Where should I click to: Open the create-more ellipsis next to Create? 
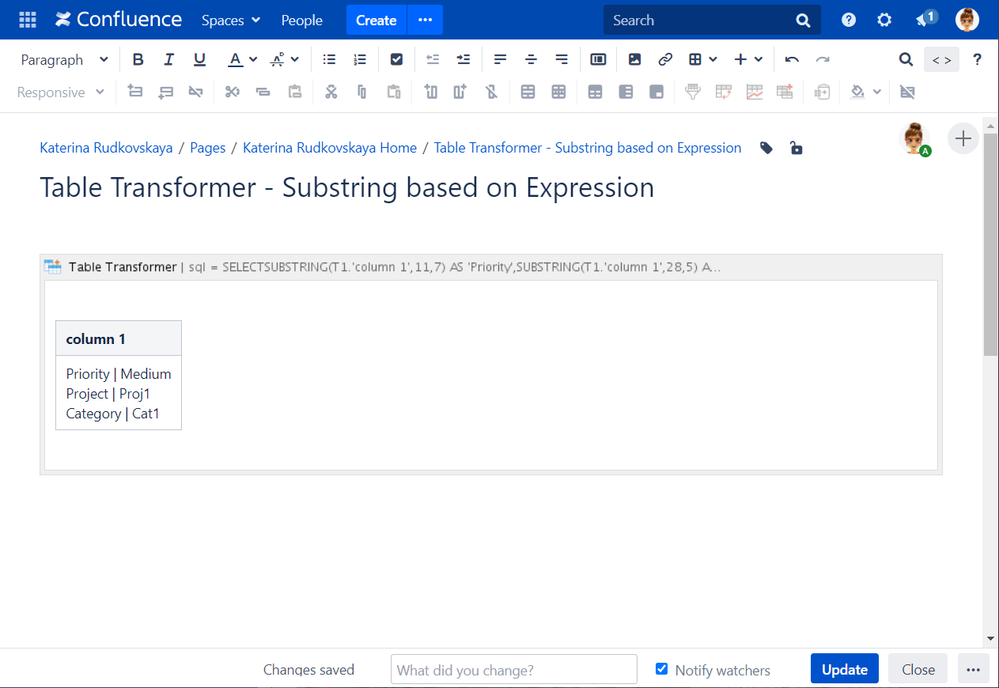point(425,20)
